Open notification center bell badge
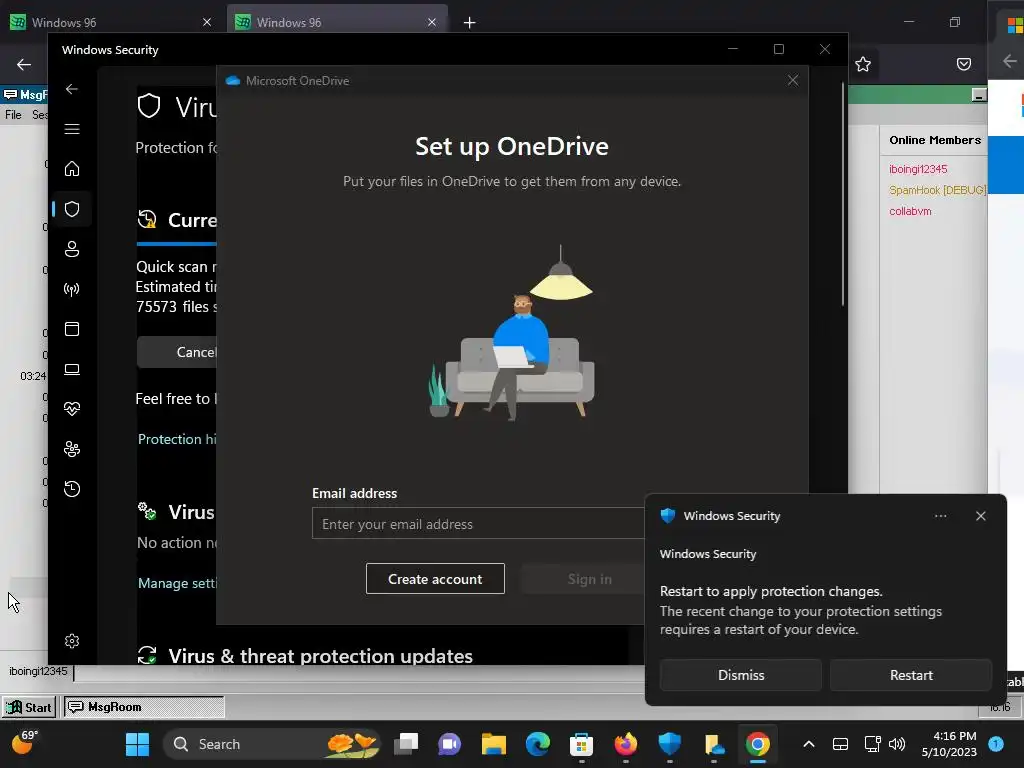The width and height of the screenshot is (1024, 768). [996, 744]
